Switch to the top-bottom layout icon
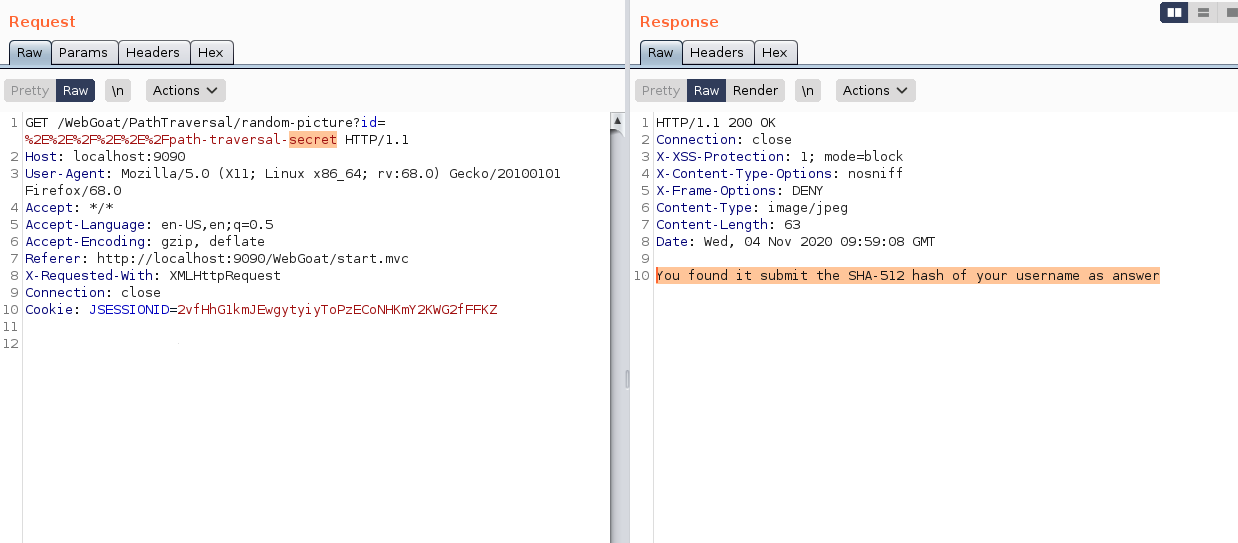The width and height of the screenshot is (1238, 543). [x=1203, y=12]
